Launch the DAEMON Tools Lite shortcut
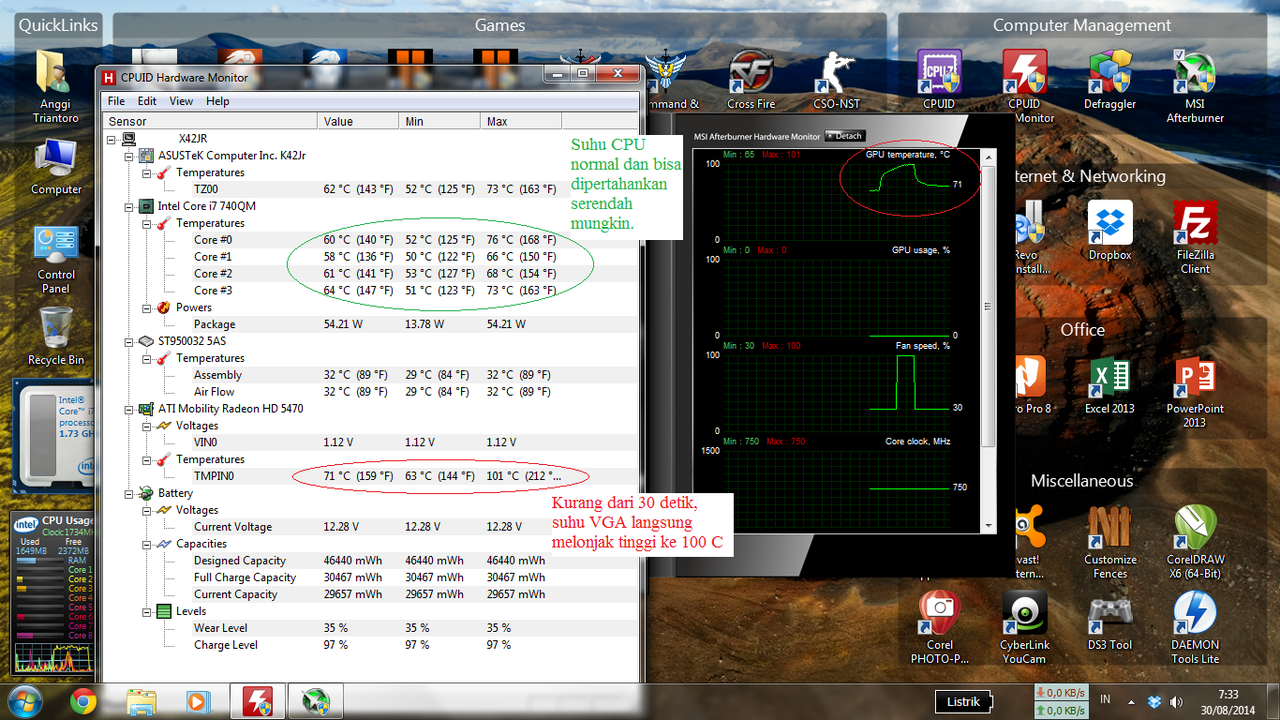The height and width of the screenshot is (720, 1280). point(1194,628)
